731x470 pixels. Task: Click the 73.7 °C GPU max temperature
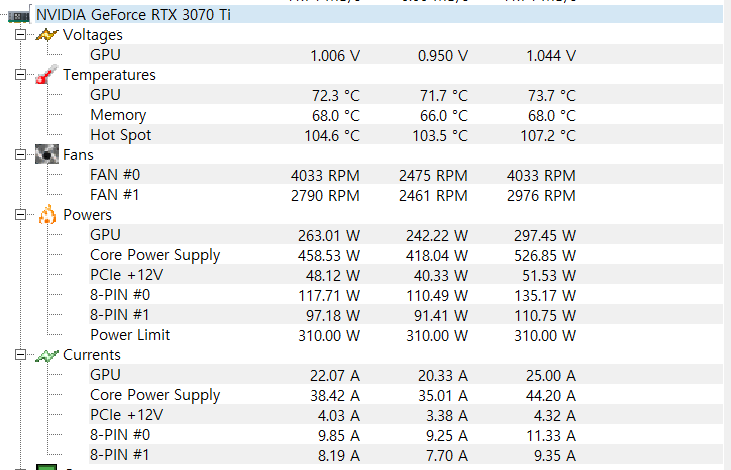coord(552,96)
